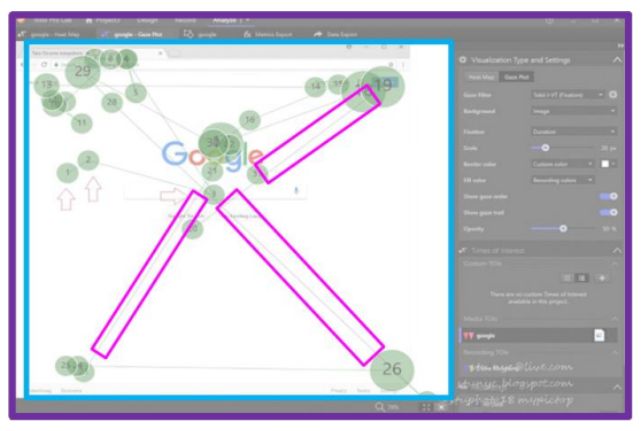
Task: Toggle Show gaze order switch
Action: [x=608, y=196]
